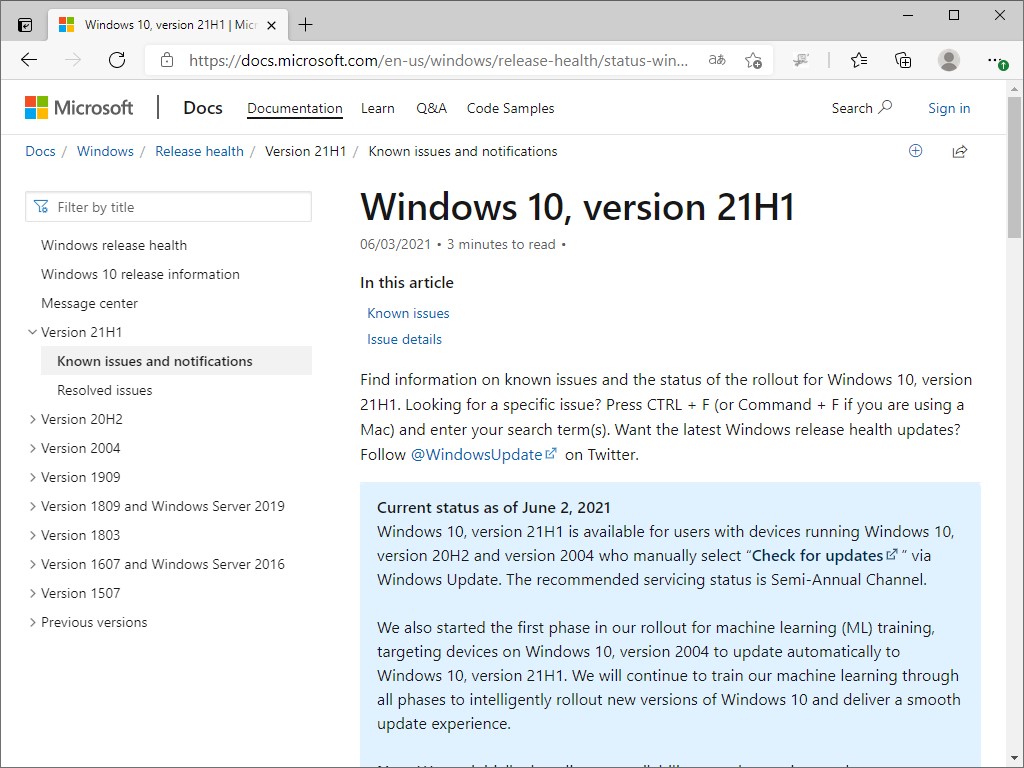Select Documentation in the top navigation
The width and height of the screenshot is (1024, 768).
click(294, 108)
